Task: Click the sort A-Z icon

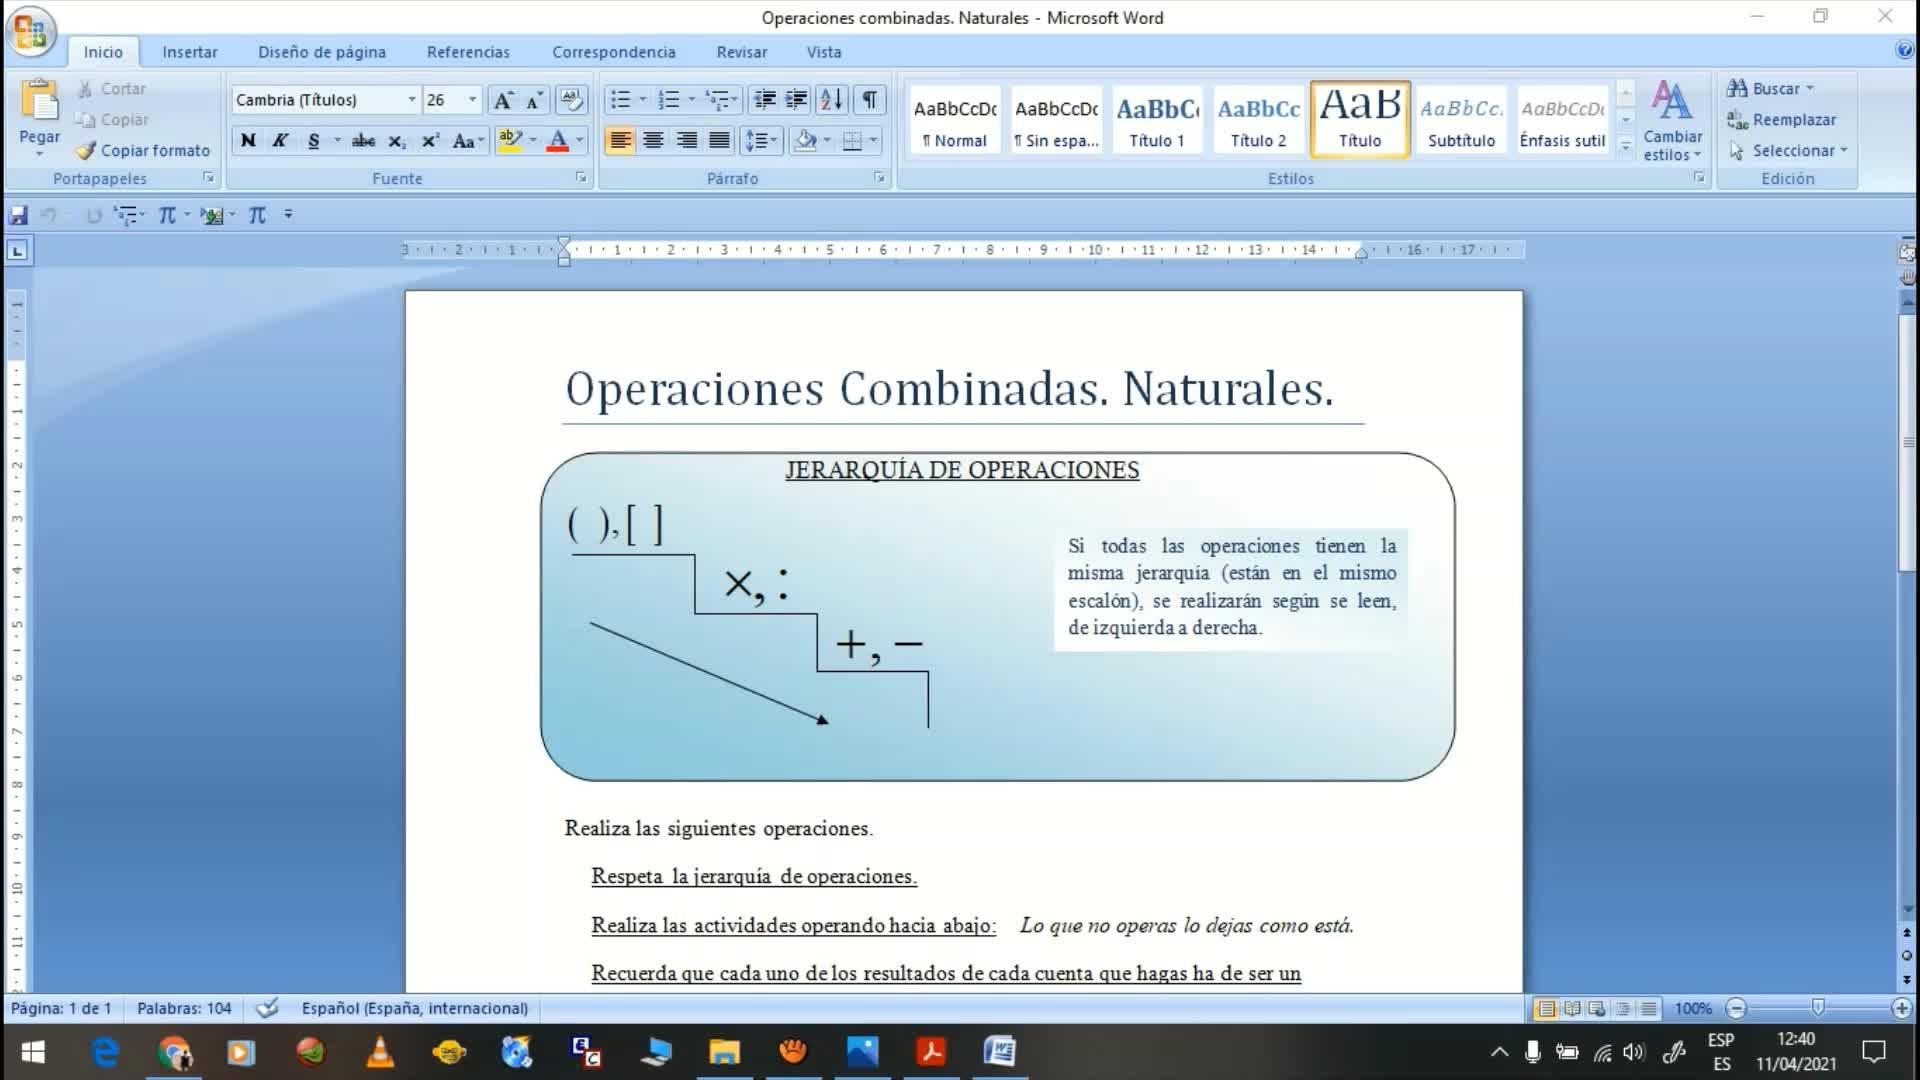Action: click(x=831, y=100)
